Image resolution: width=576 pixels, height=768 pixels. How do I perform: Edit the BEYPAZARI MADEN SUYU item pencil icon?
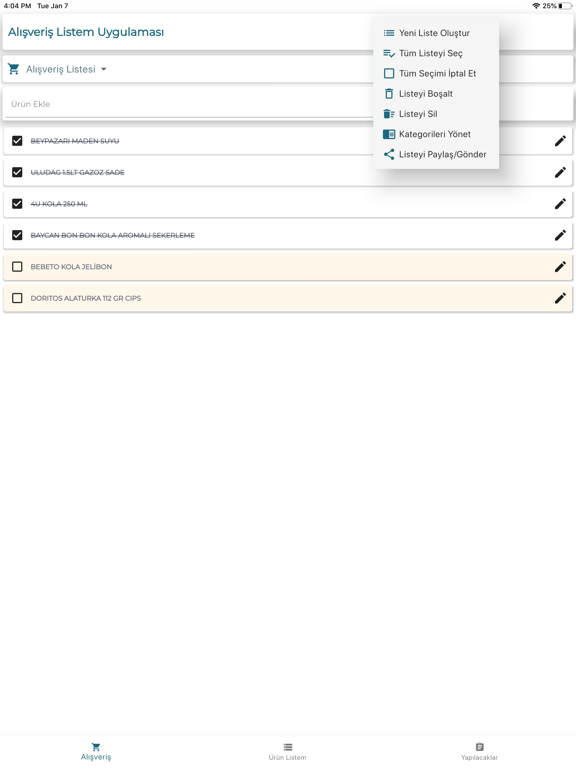point(560,141)
